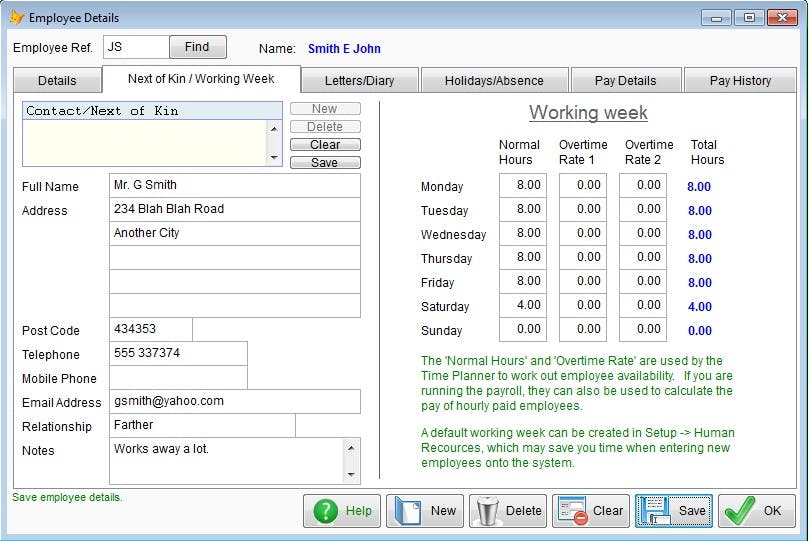
Task: Click Monday Normal Hours field
Action: pyautogui.click(x=523, y=185)
